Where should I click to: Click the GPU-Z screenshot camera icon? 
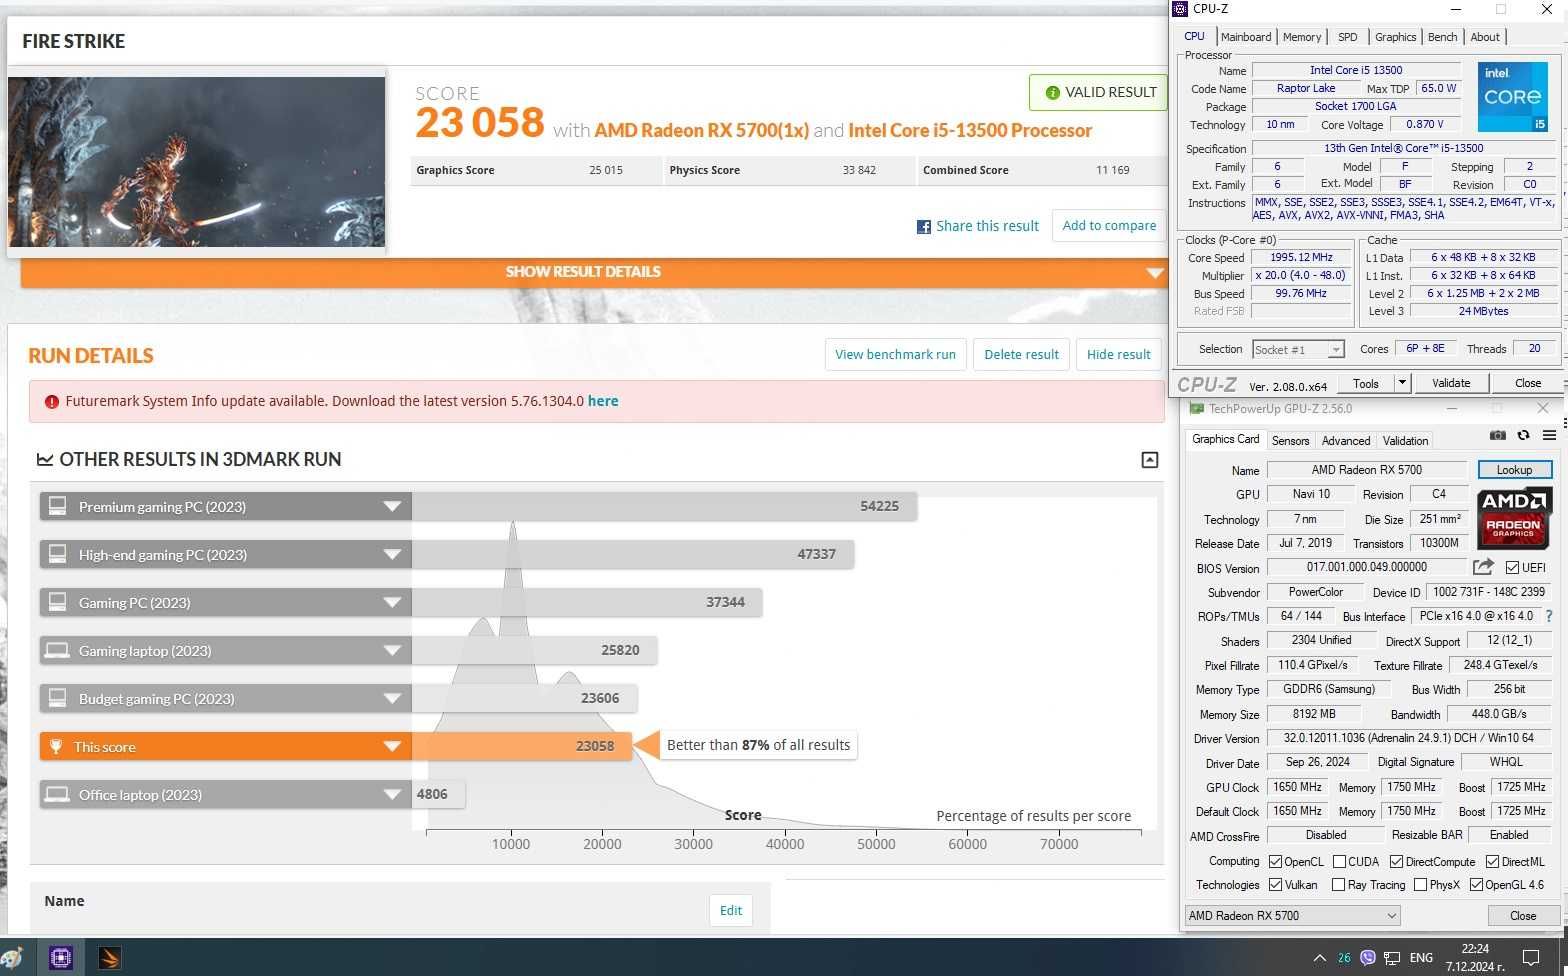[x=1497, y=436]
